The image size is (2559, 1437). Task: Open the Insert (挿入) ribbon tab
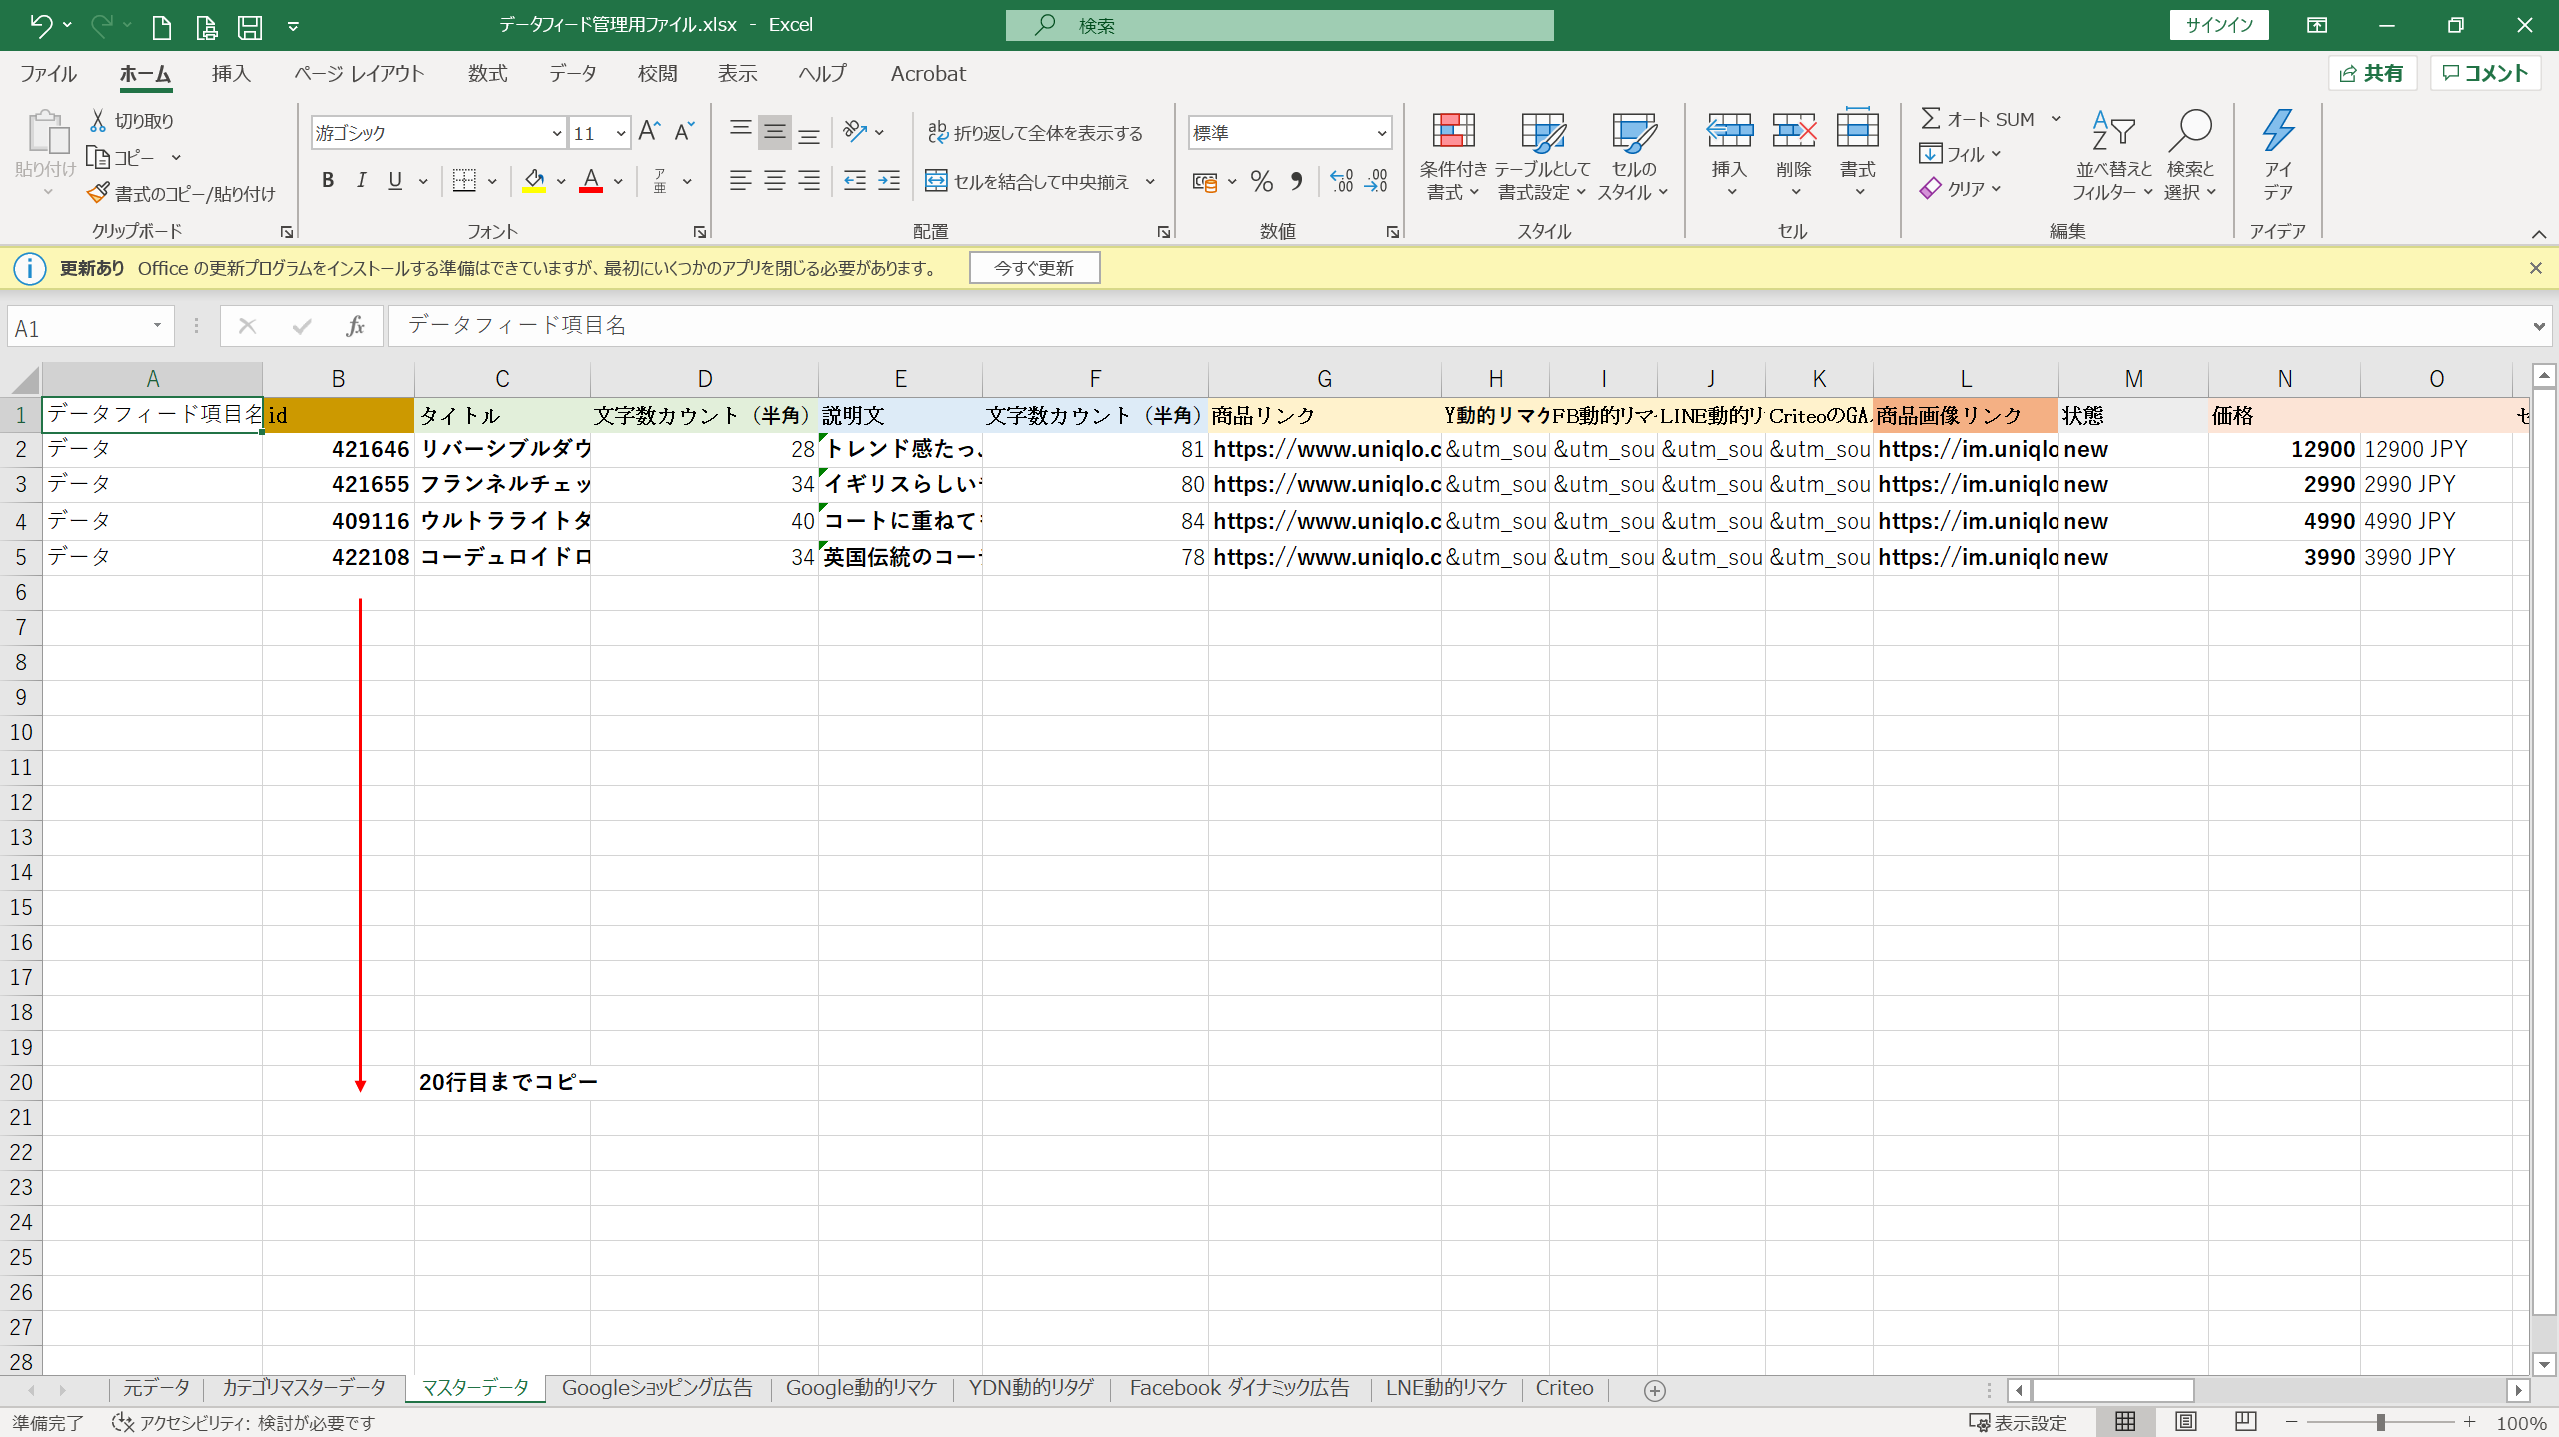(x=231, y=73)
